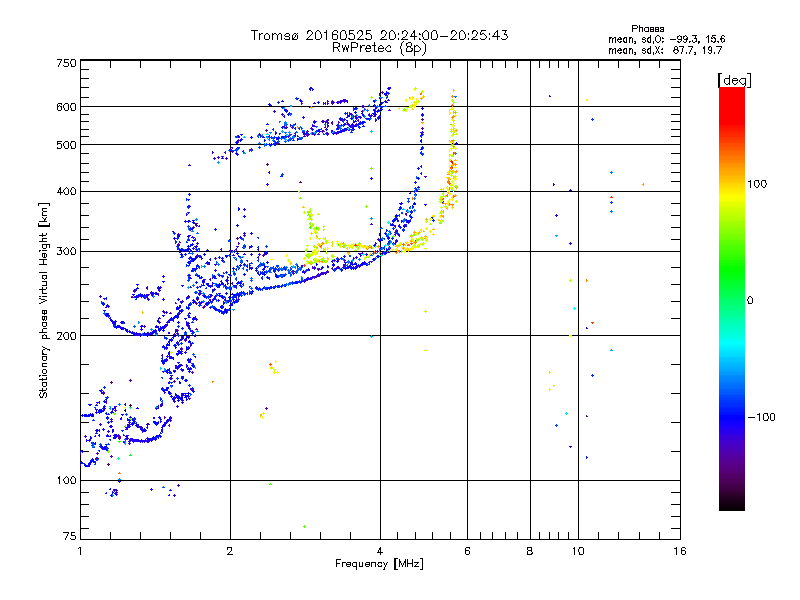Screen dimensions: 800x600
Task: Click the colorbar tick label "100"
Action: pyautogui.click(x=757, y=184)
